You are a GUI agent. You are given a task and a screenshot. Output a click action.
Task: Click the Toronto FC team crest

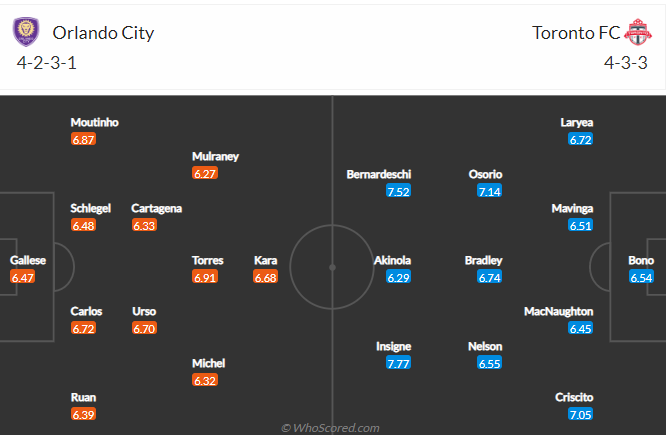[x=638, y=32]
